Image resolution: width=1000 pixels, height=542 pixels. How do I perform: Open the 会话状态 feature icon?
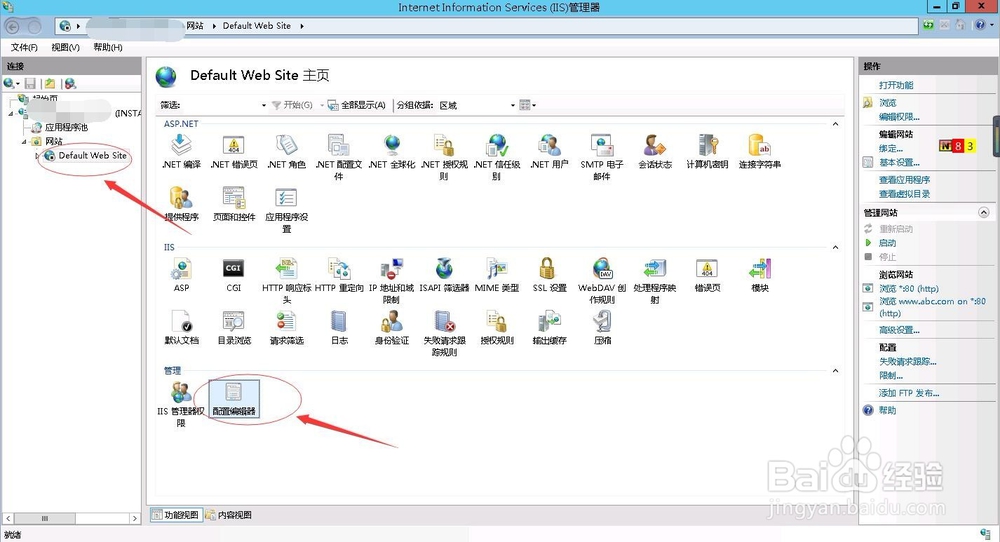pyautogui.click(x=655, y=152)
